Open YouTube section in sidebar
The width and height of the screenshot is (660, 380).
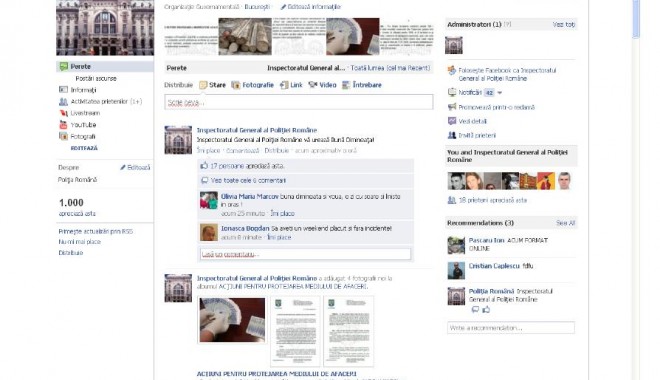click(x=83, y=125)
